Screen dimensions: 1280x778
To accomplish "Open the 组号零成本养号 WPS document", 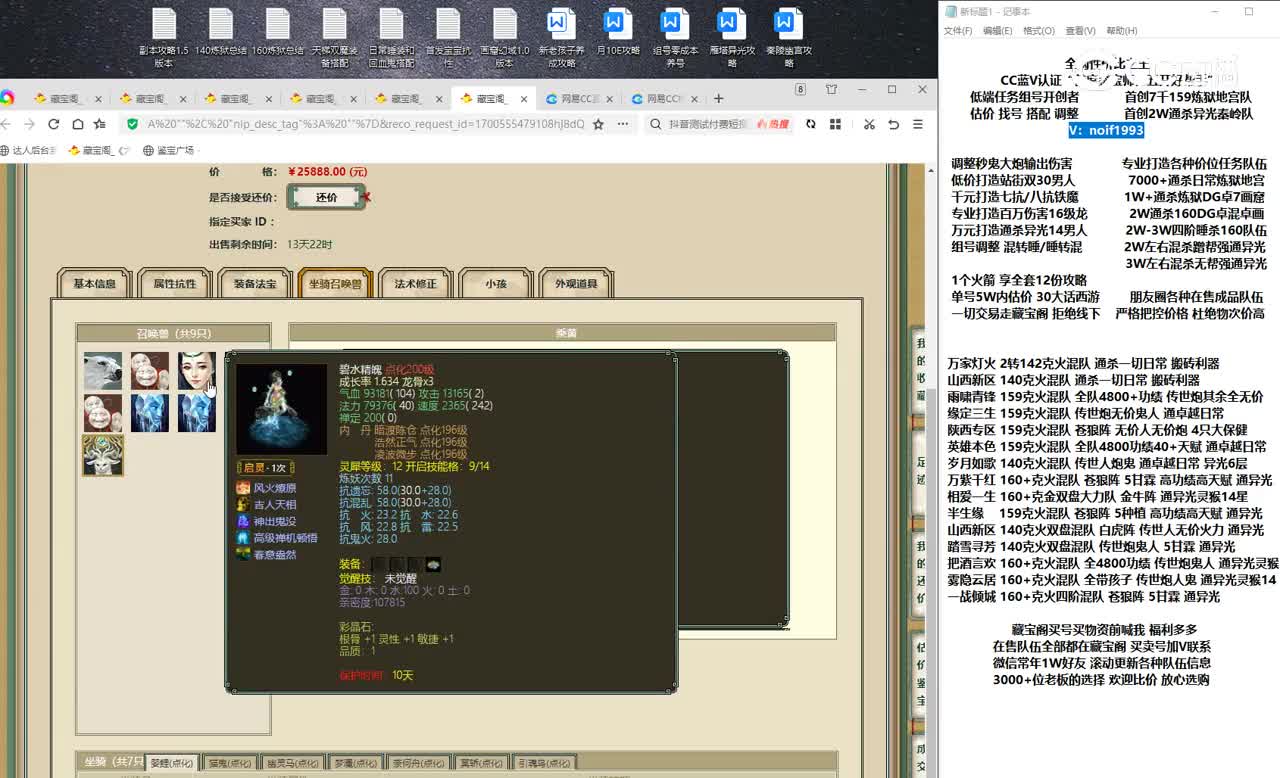I will coord(675,38).
